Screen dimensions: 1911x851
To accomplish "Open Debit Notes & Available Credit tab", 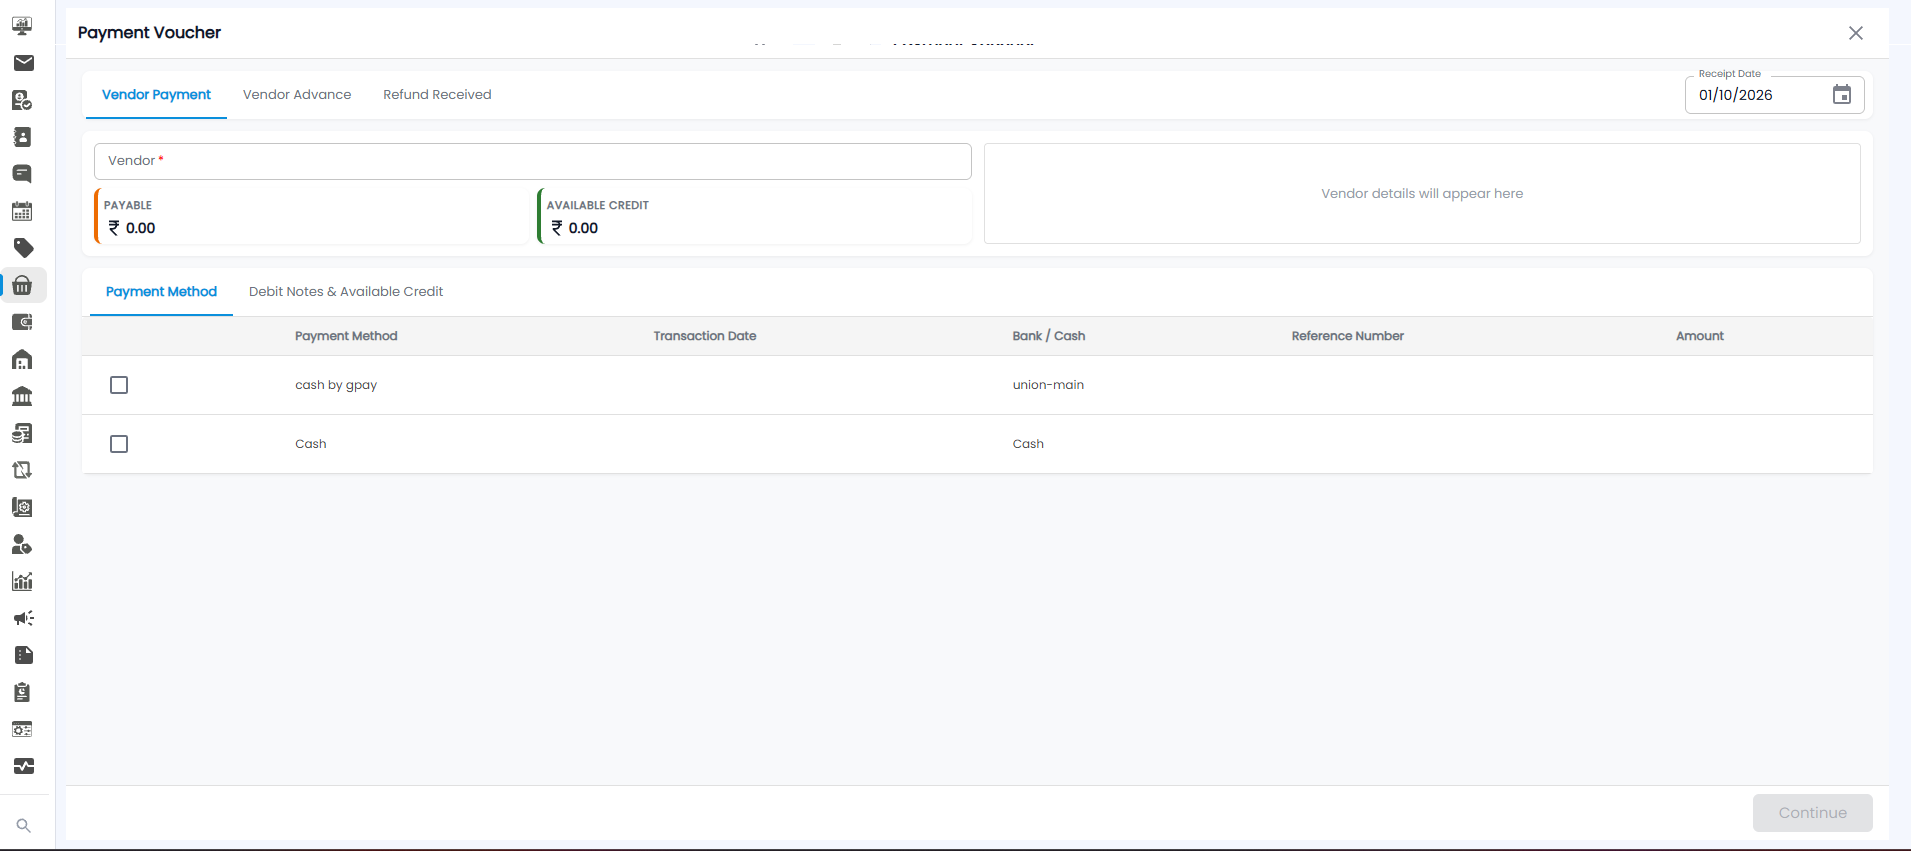I will click(346, 292).
